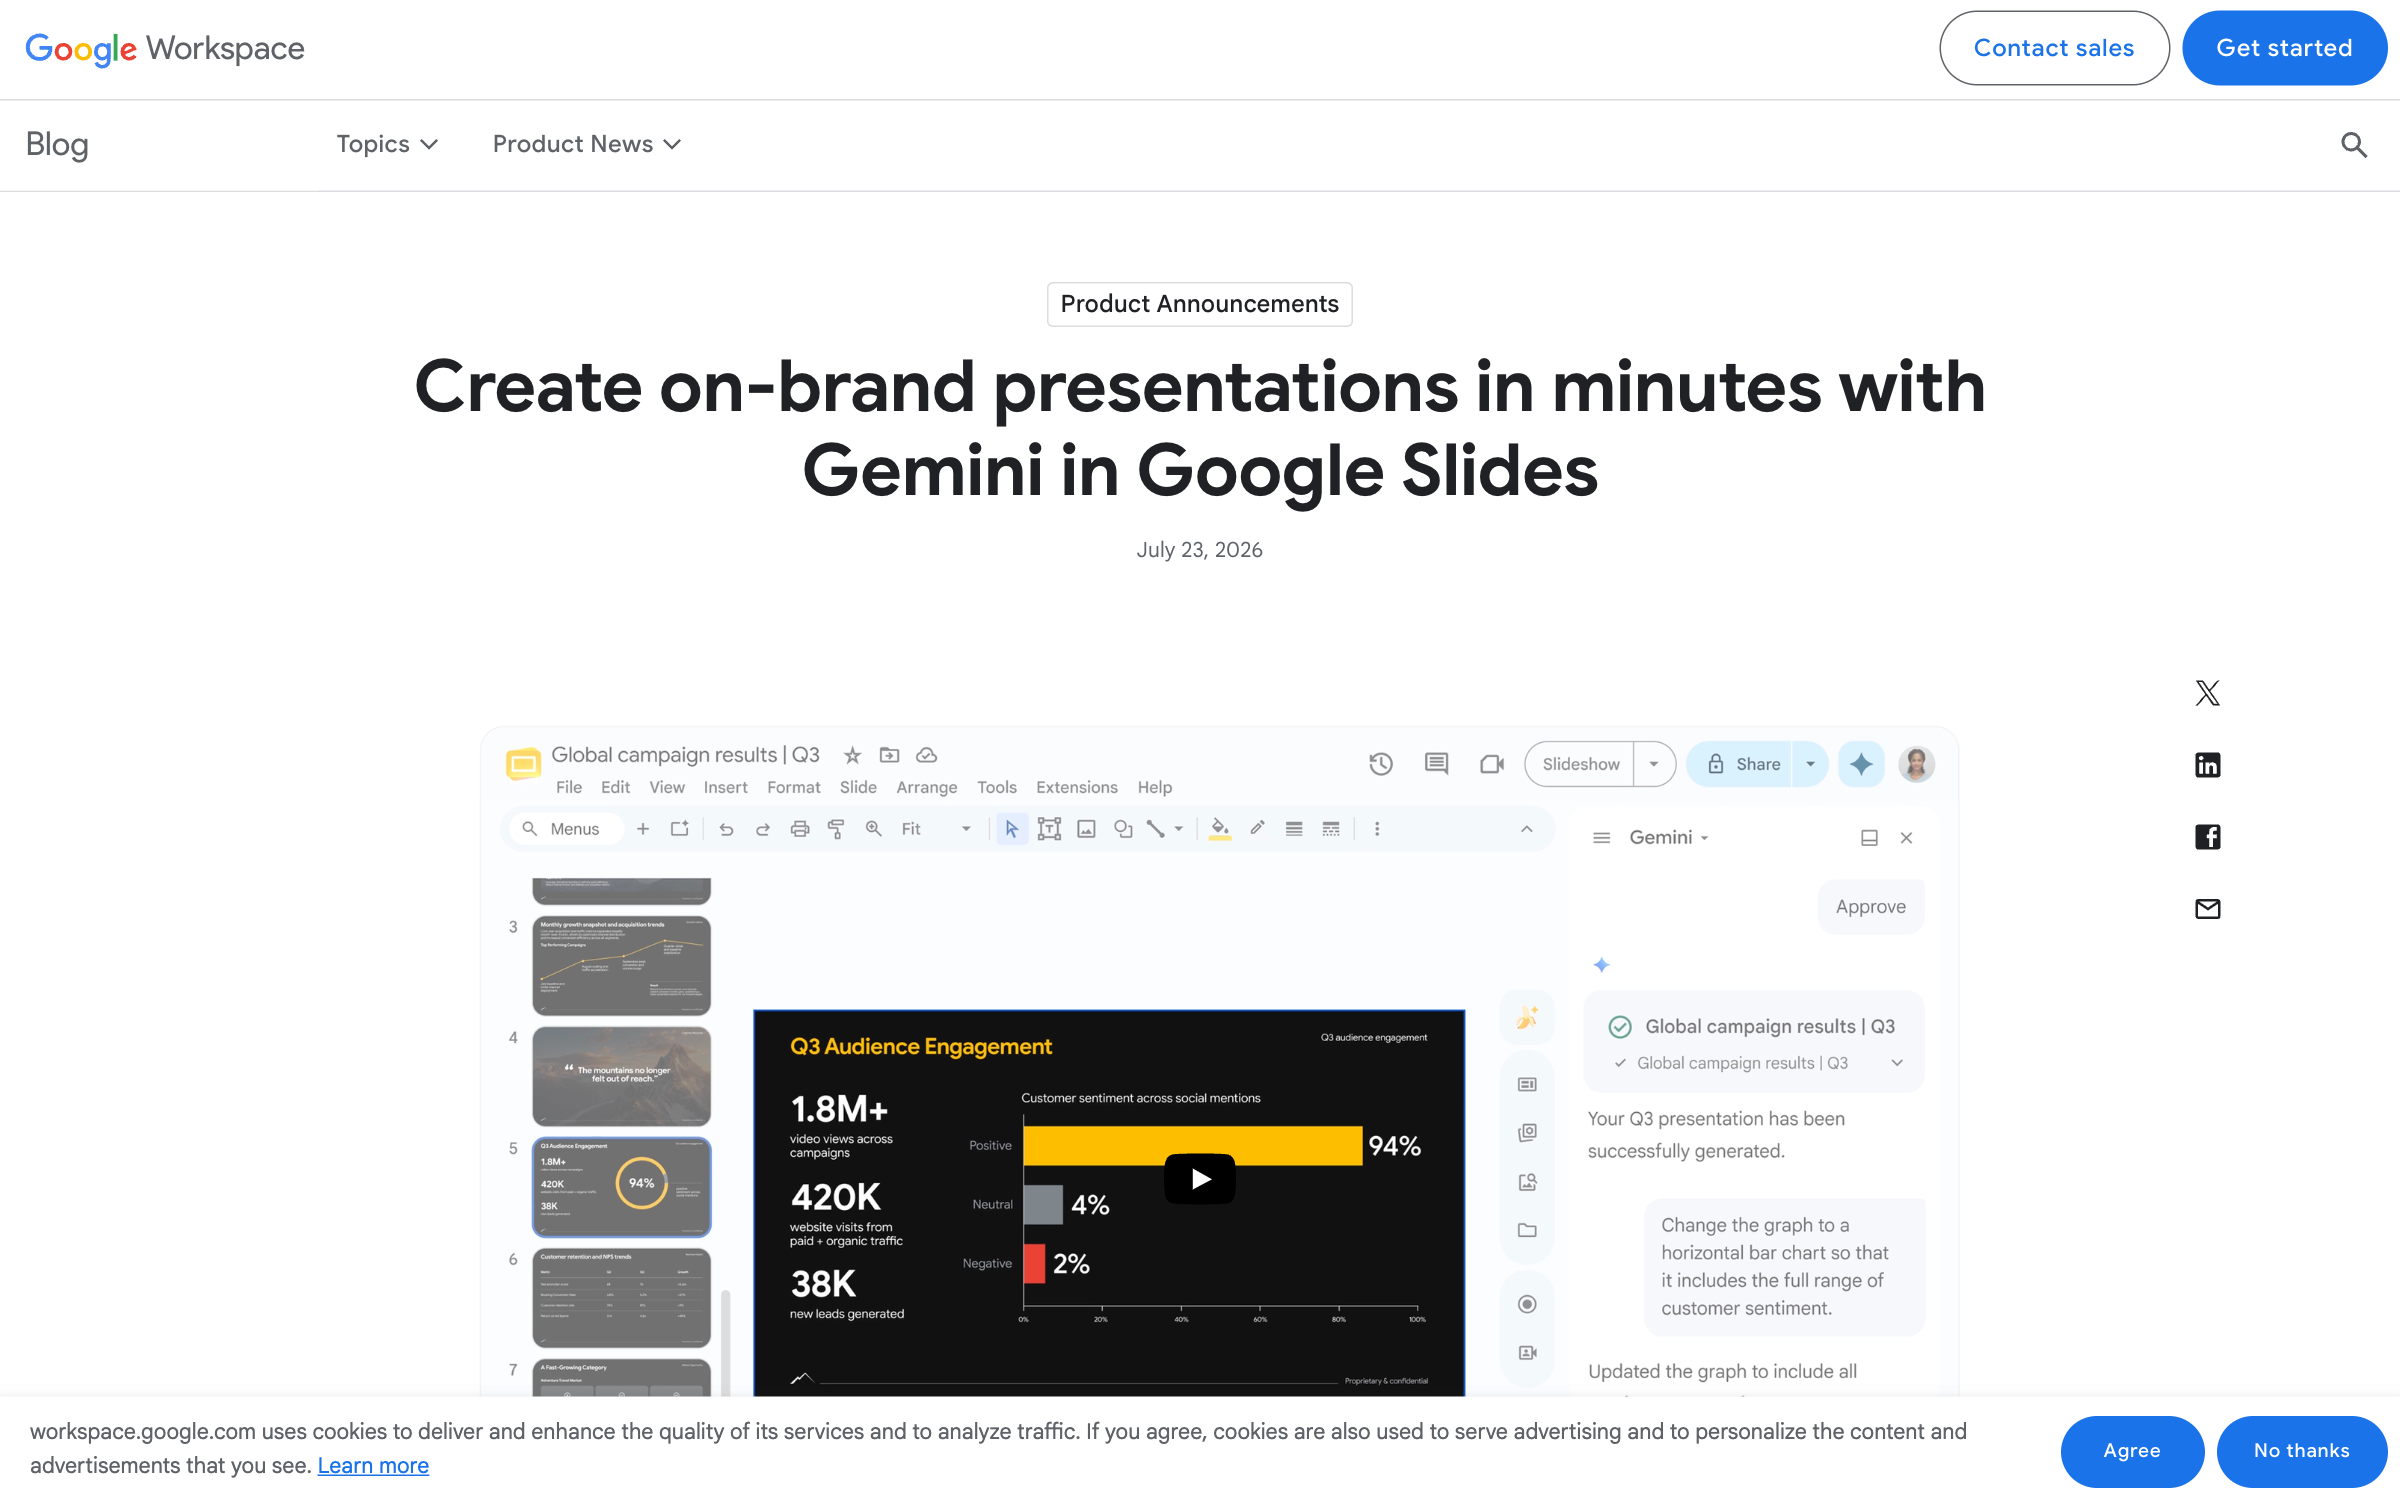Select slide 4 mountains thumbnail

coord(621,1077)
